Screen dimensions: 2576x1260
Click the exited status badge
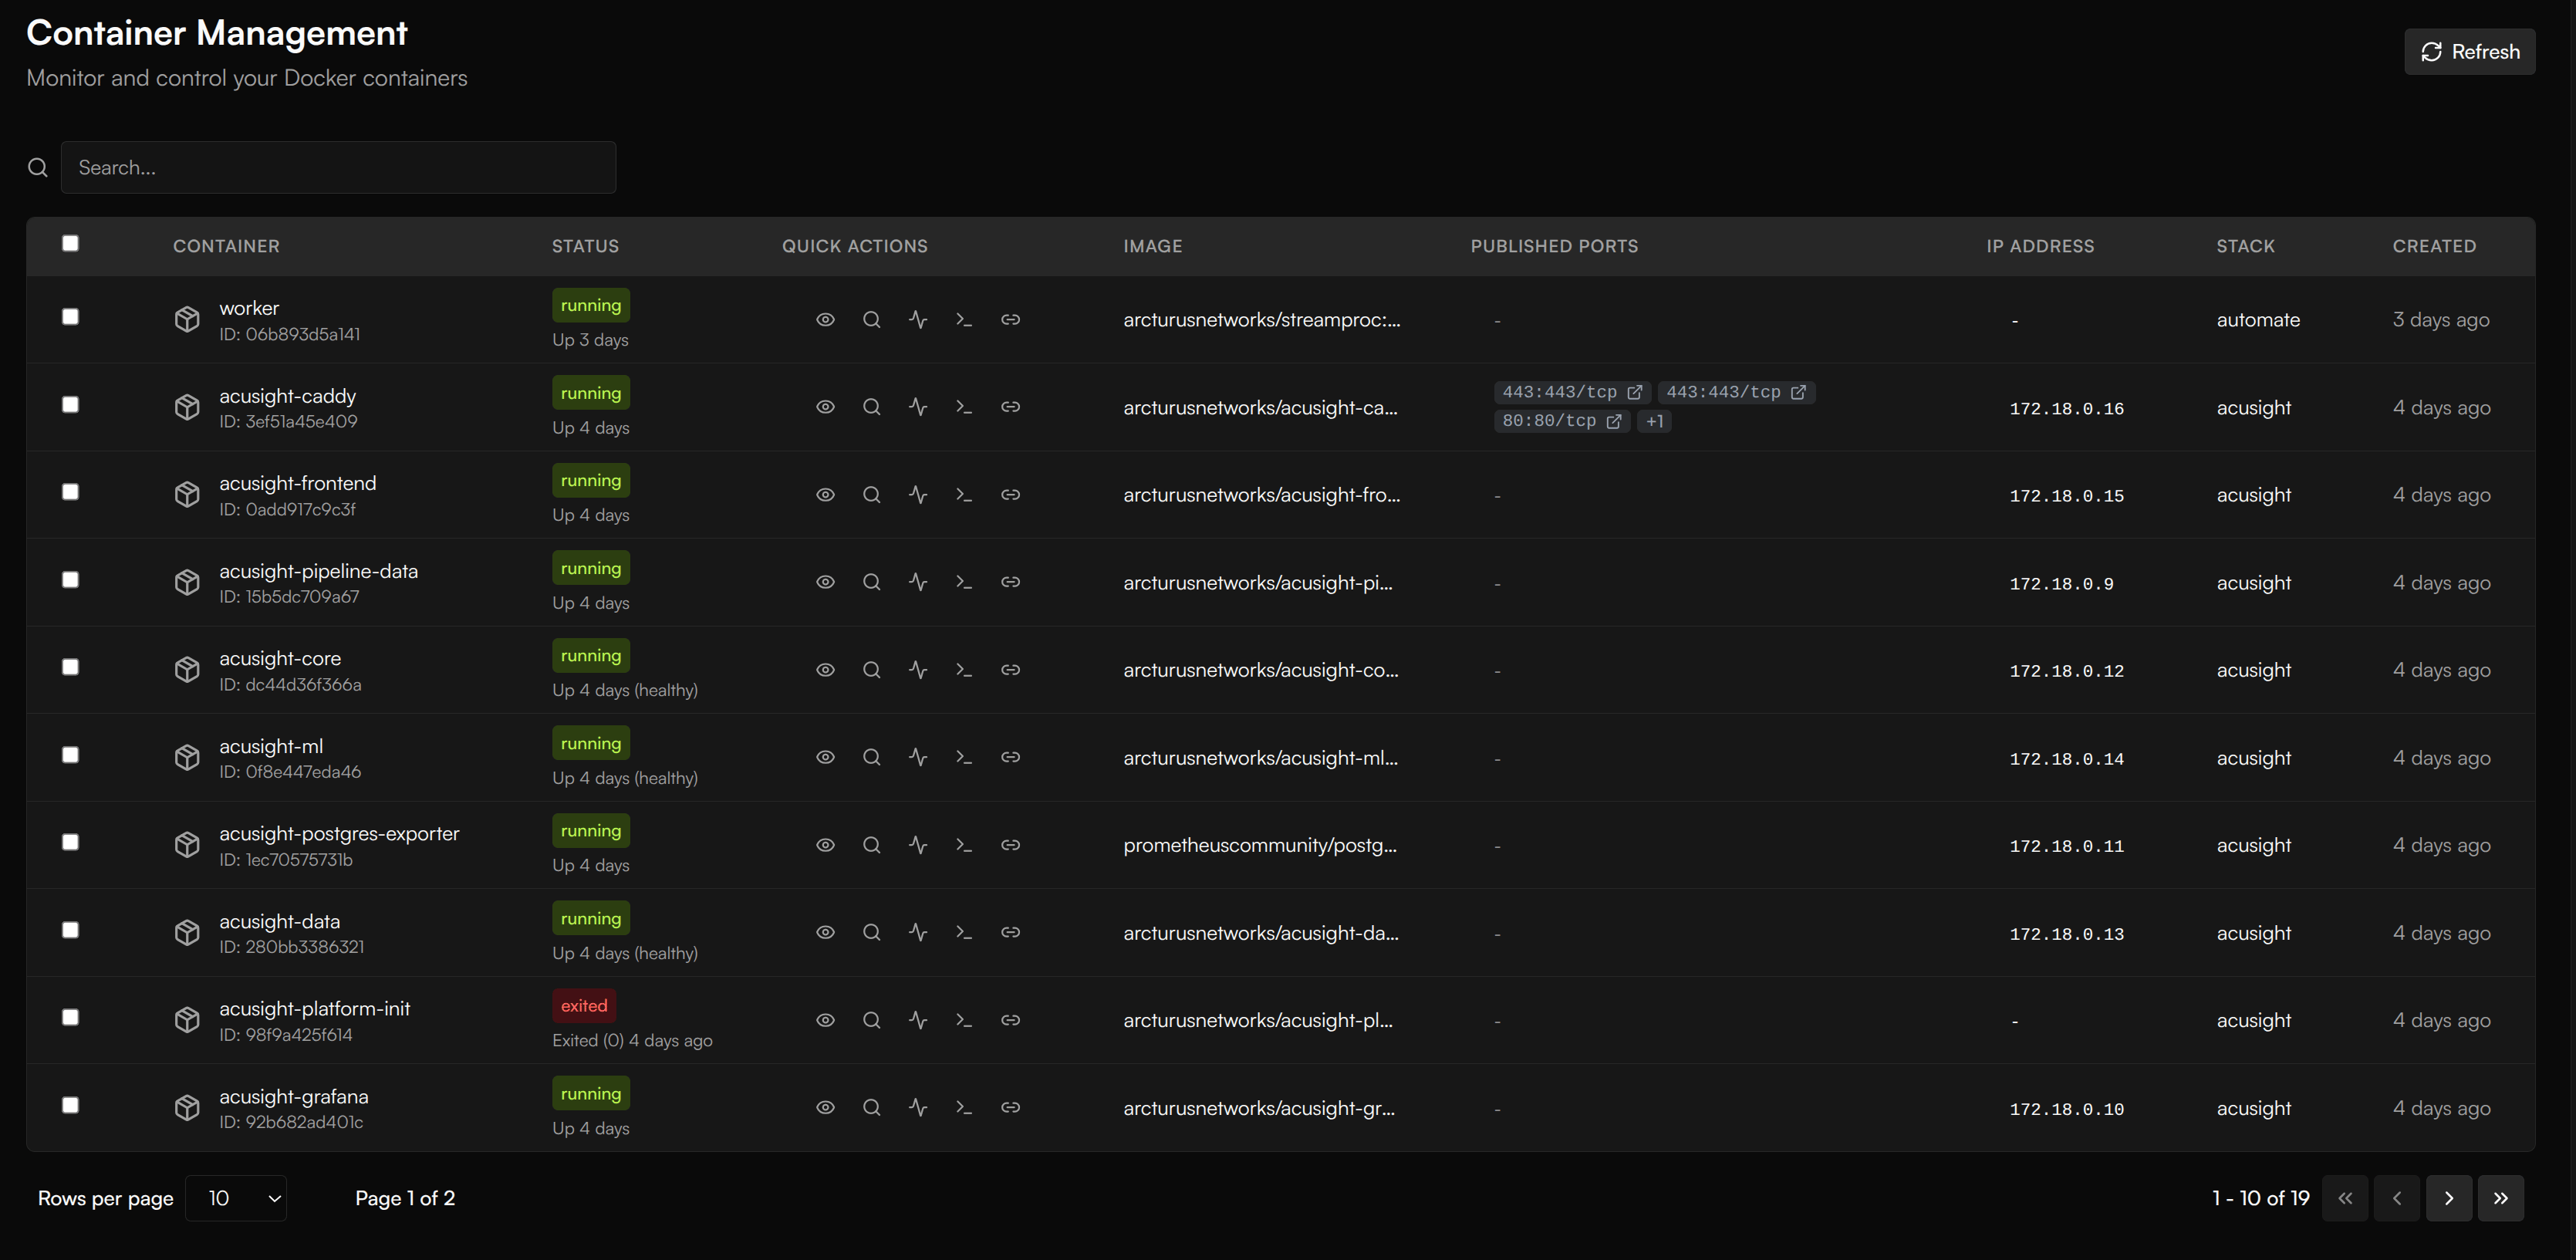tap(584, 1006)
